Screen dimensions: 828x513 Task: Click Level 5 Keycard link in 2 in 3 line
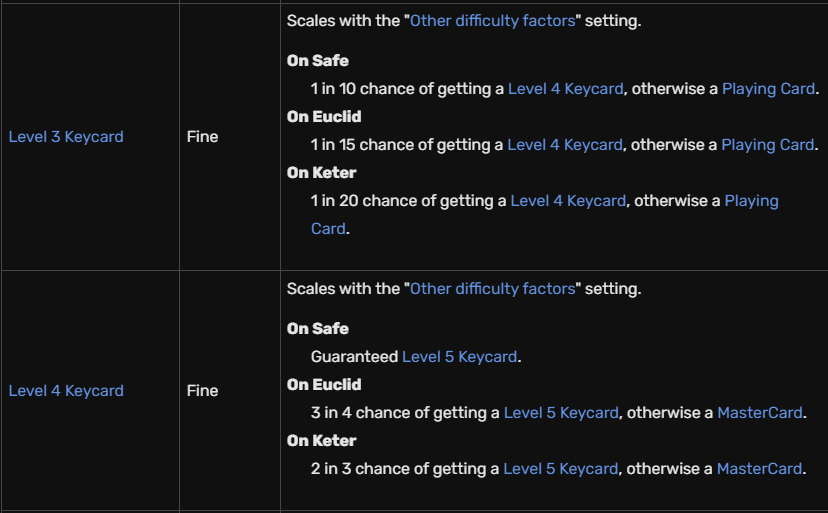coord(561,469)
